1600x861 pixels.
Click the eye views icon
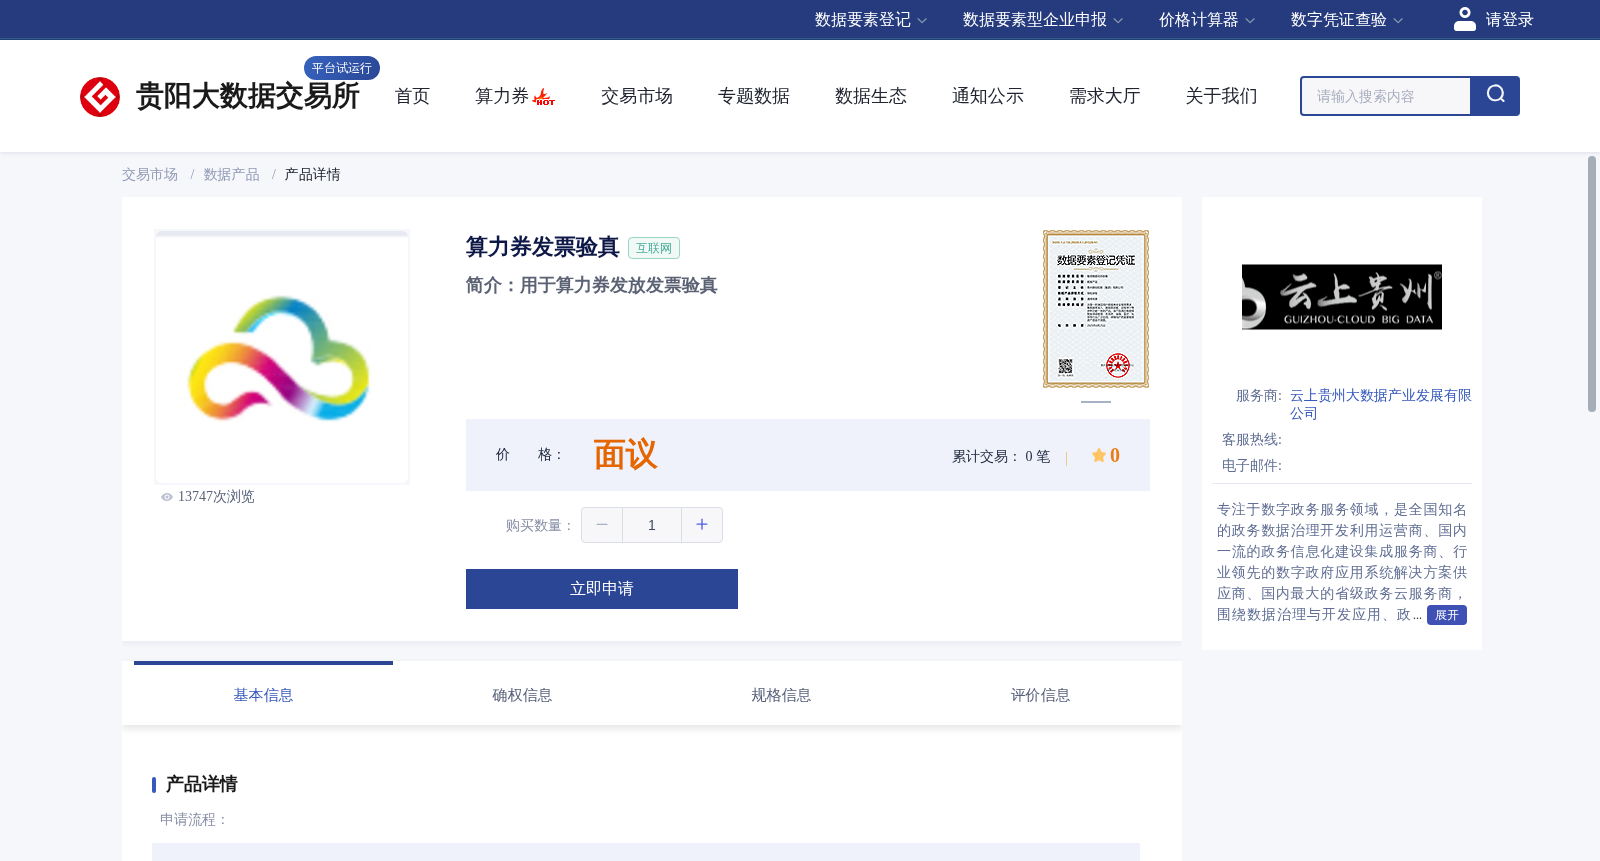coord(167,497)
